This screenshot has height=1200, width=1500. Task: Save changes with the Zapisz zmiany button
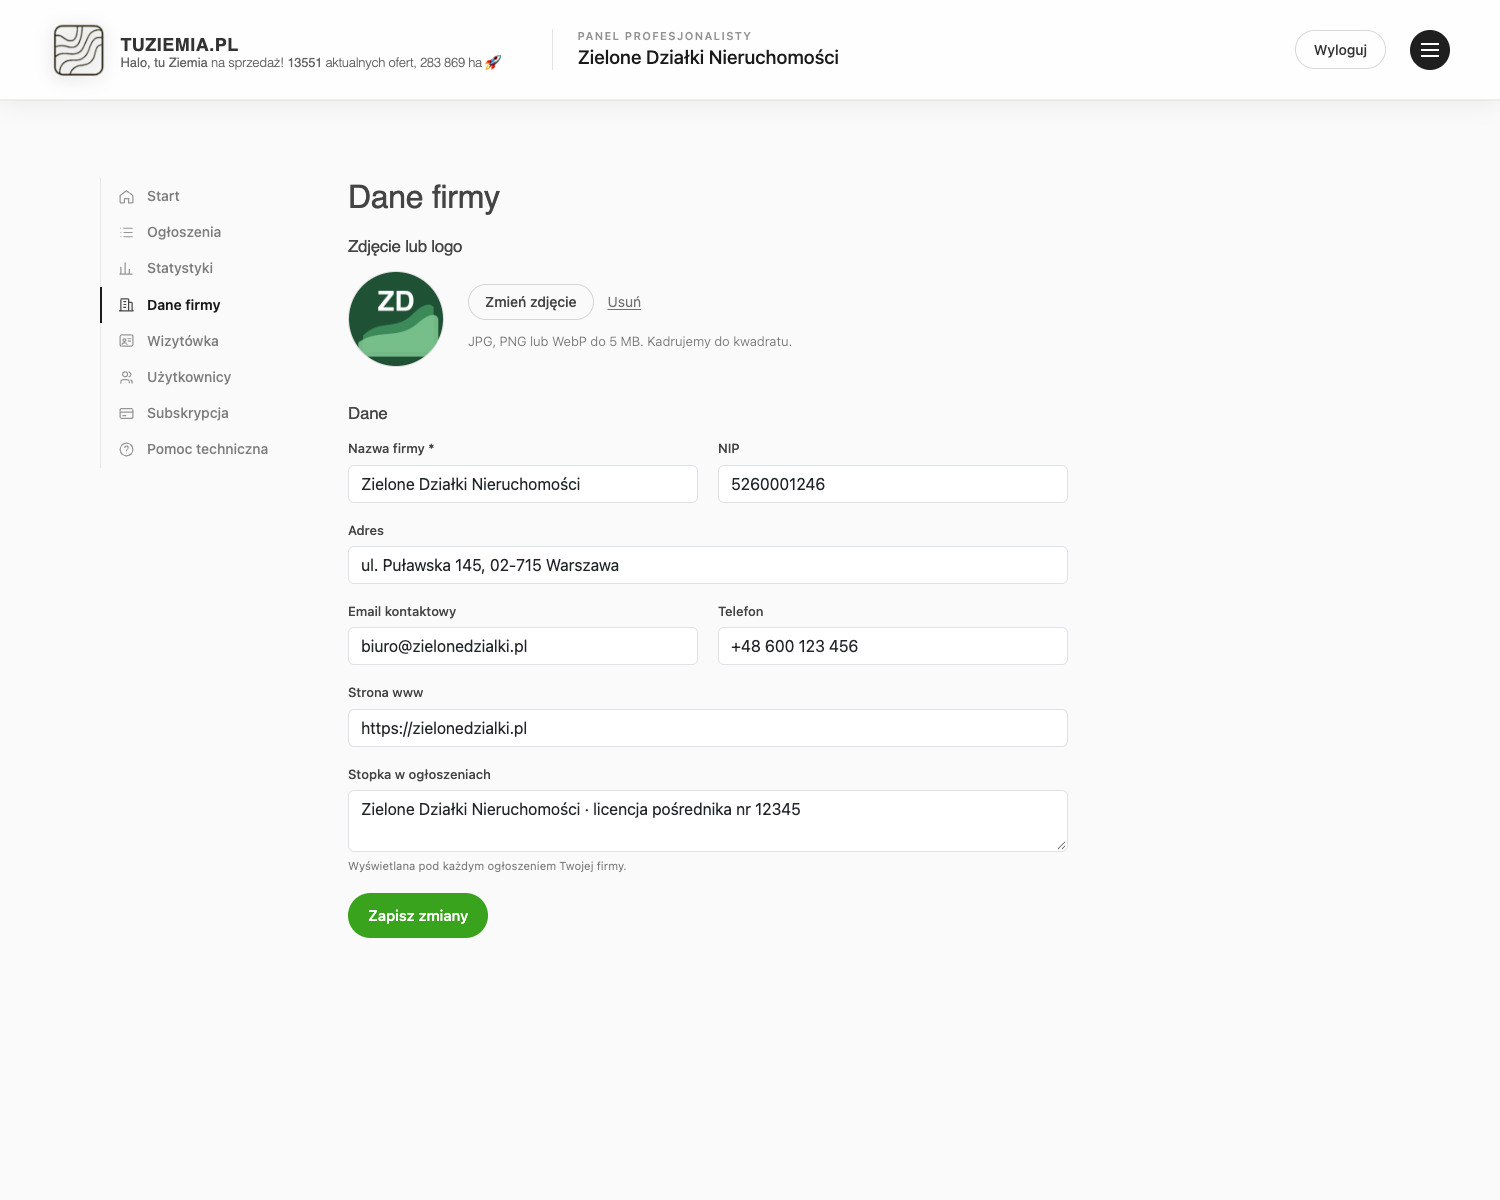[x=418, y=916]
